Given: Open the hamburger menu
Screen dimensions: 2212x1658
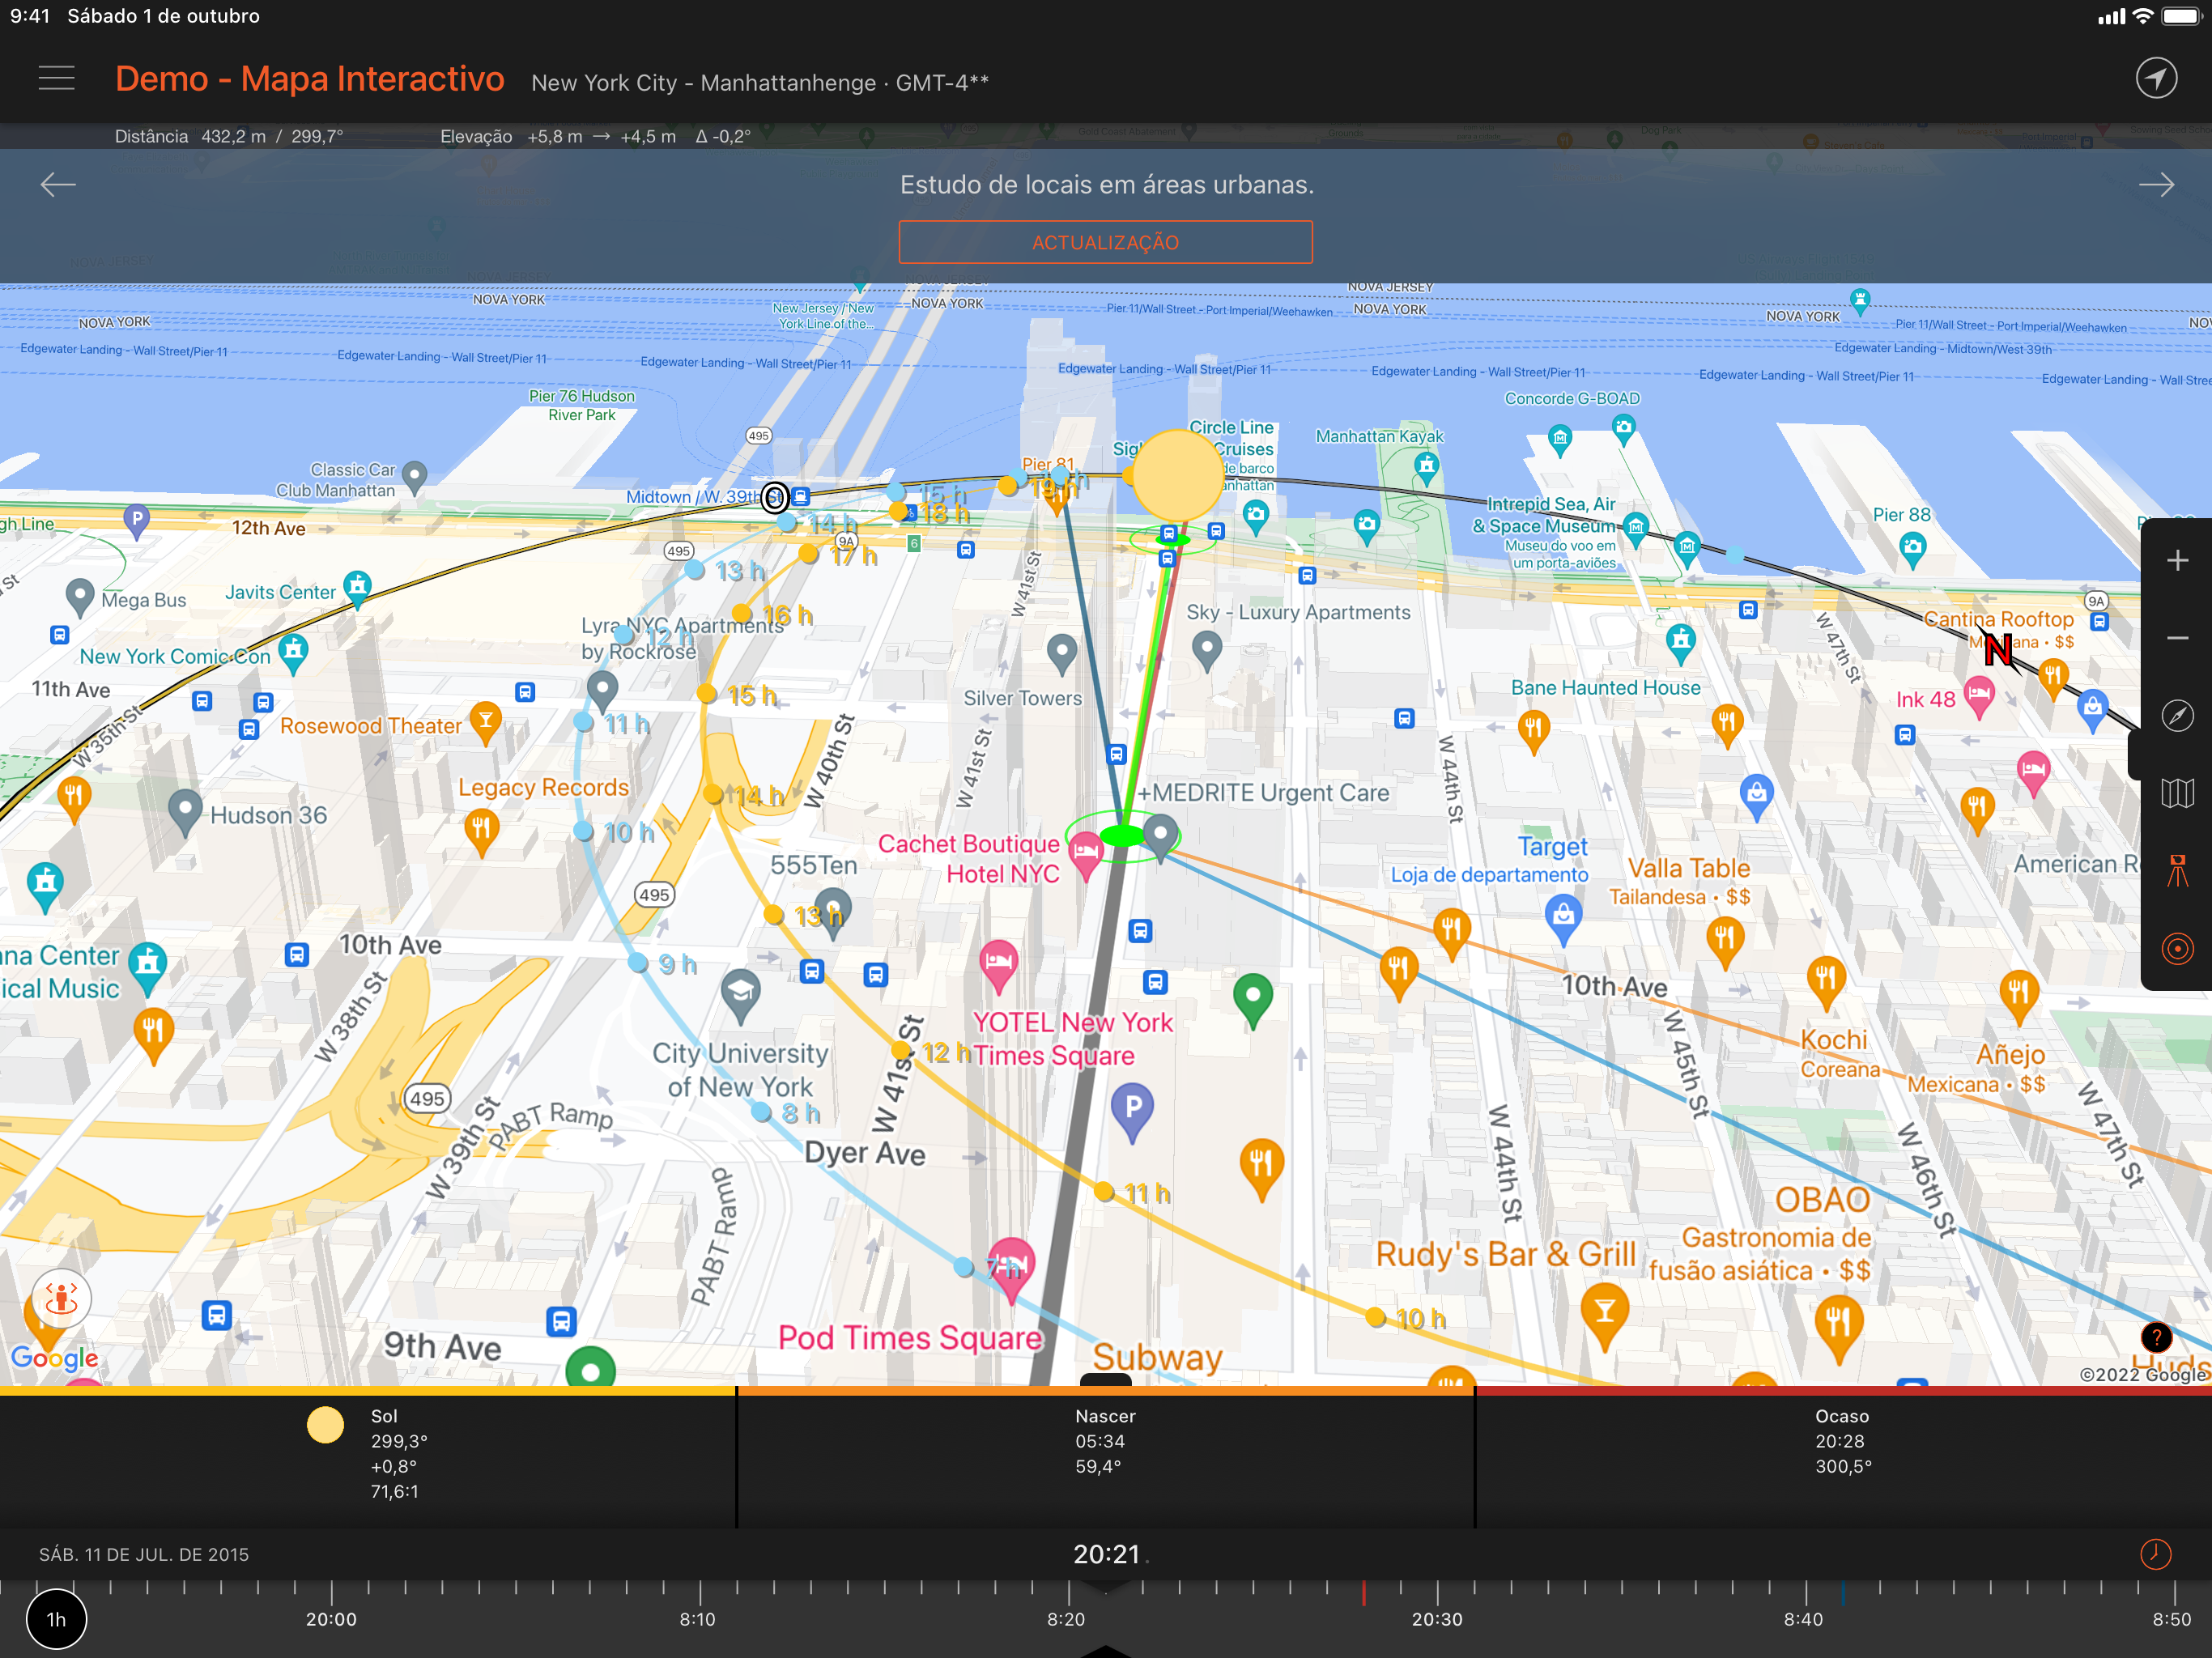Looking at the screenshot, I should 56,78.
